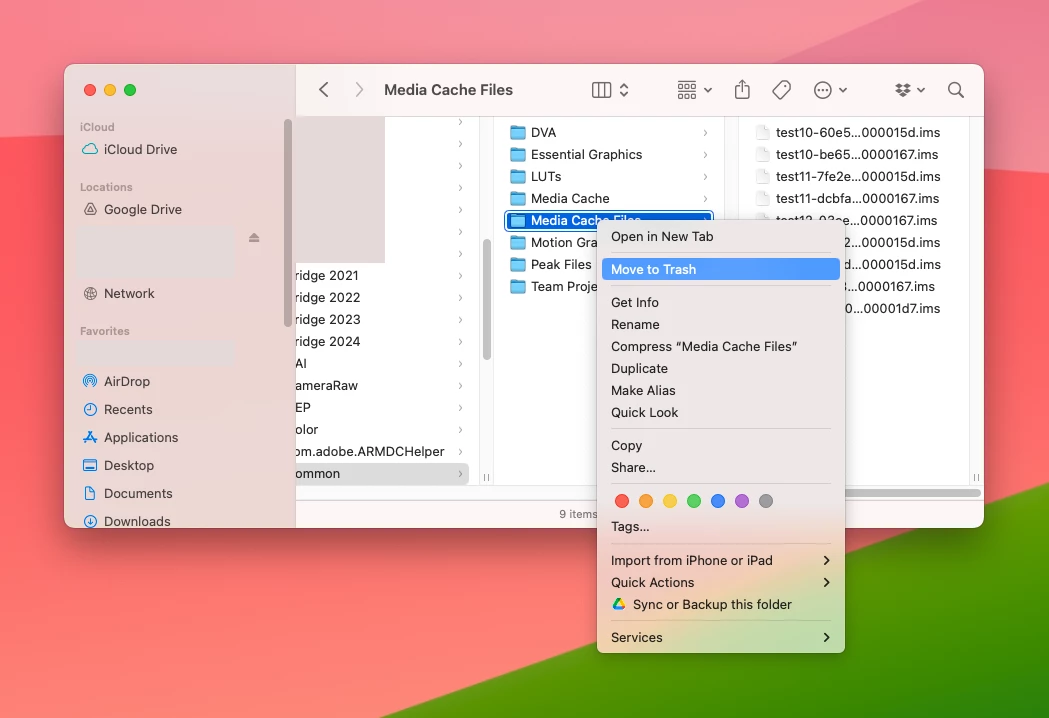Expand the LUTs folder chevron
This screenshot has width=1049, height=718.
point(705,177)
